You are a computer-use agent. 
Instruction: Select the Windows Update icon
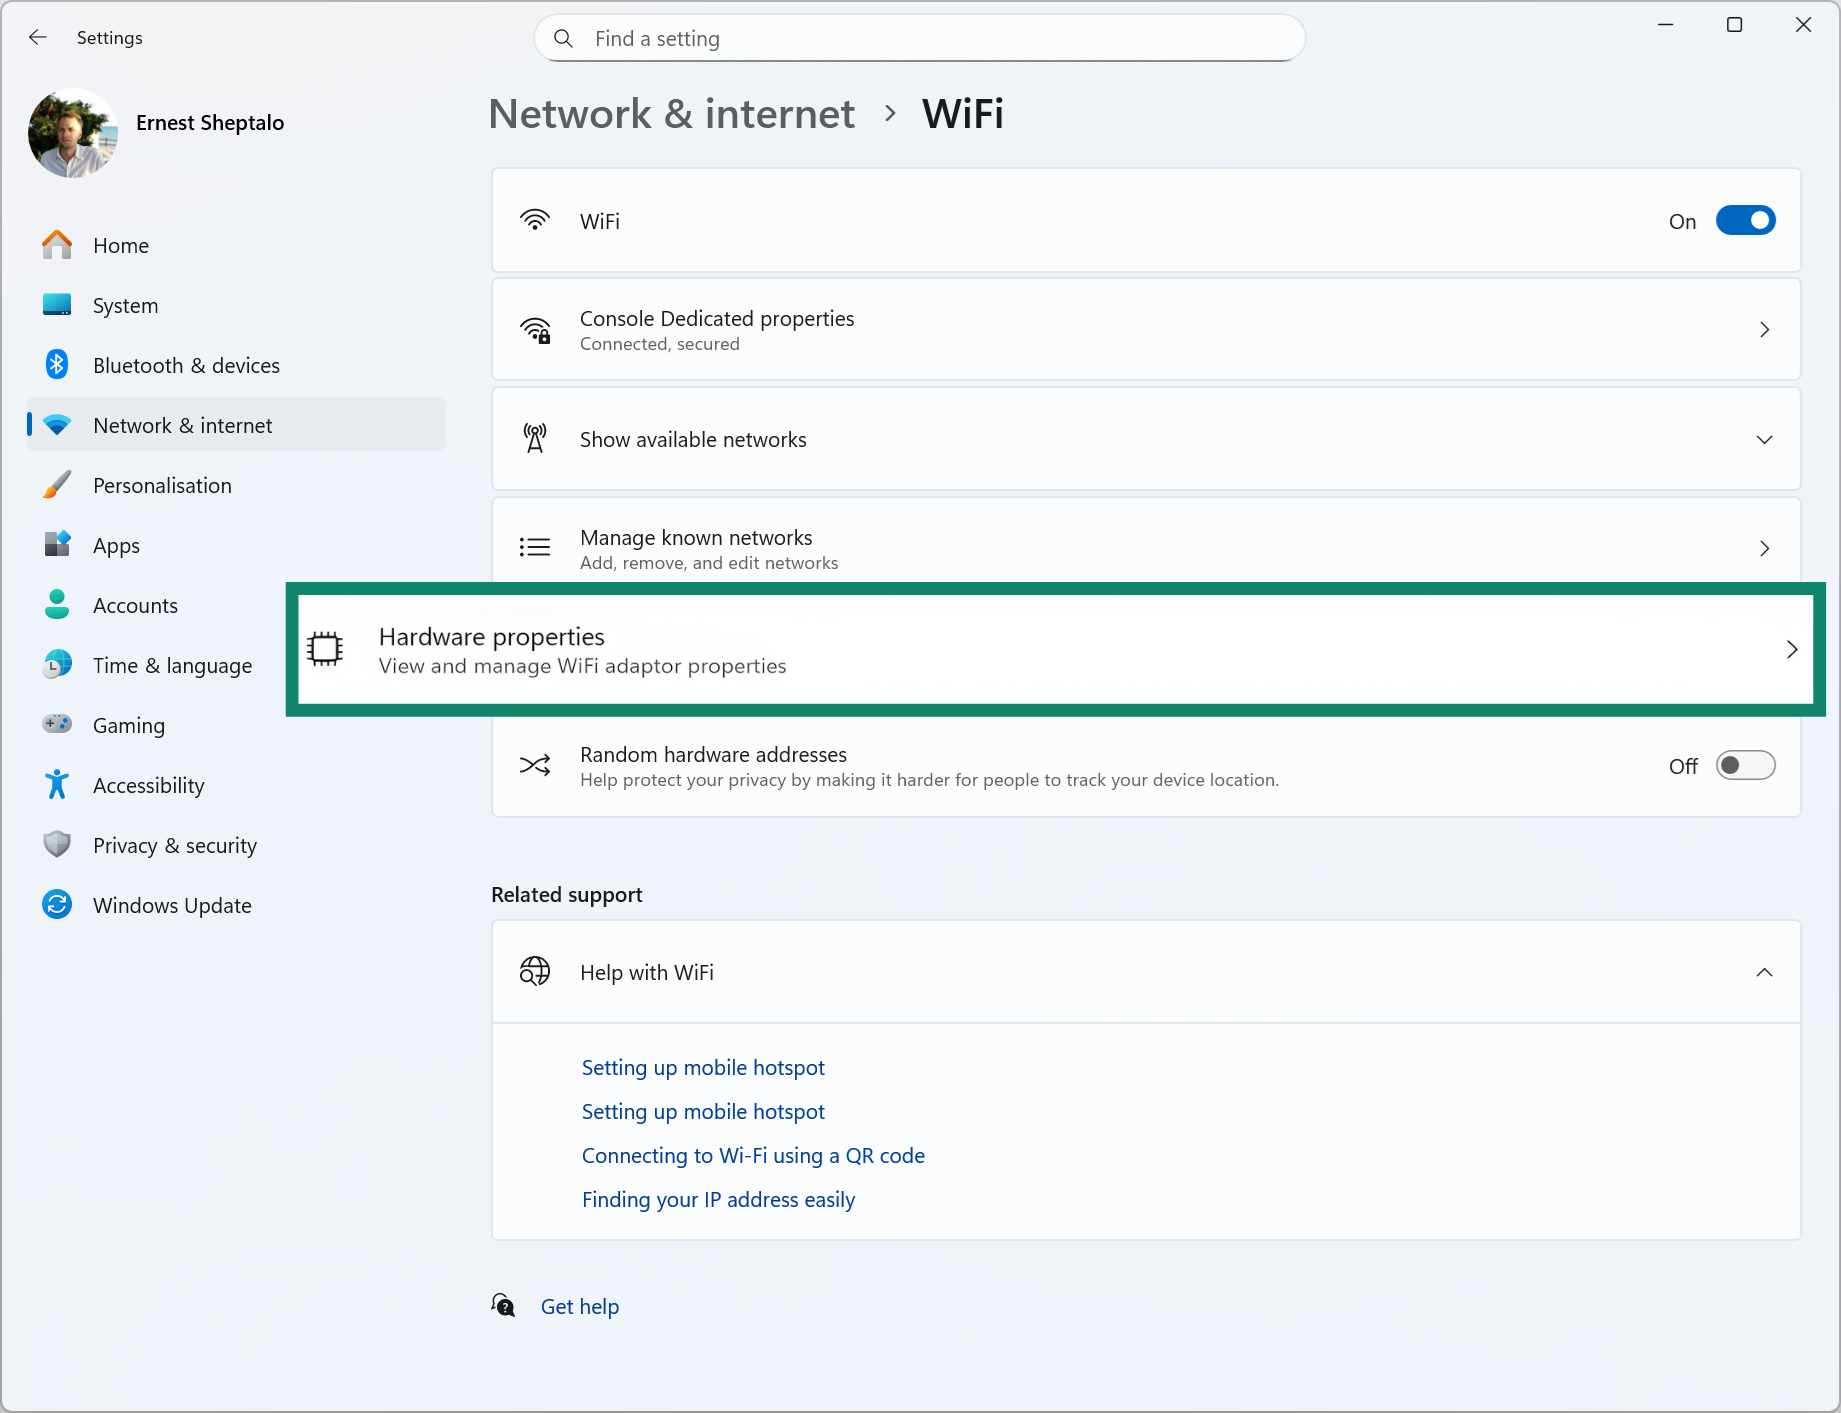tap(57, 905)
